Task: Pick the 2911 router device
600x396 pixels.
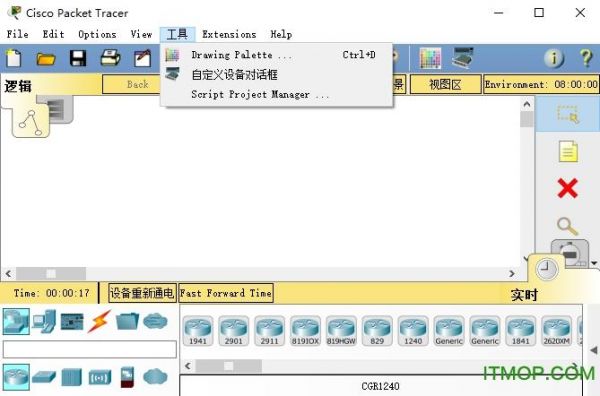Action: pos(269,331)
